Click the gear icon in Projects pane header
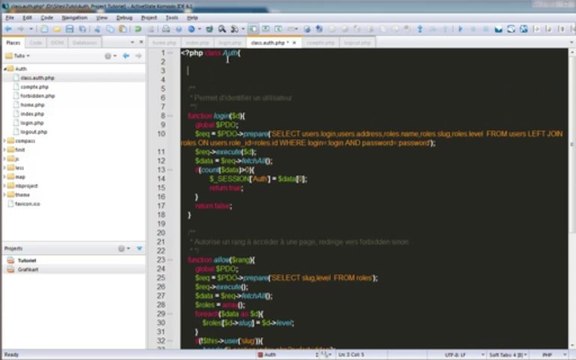 click(122, 249)
